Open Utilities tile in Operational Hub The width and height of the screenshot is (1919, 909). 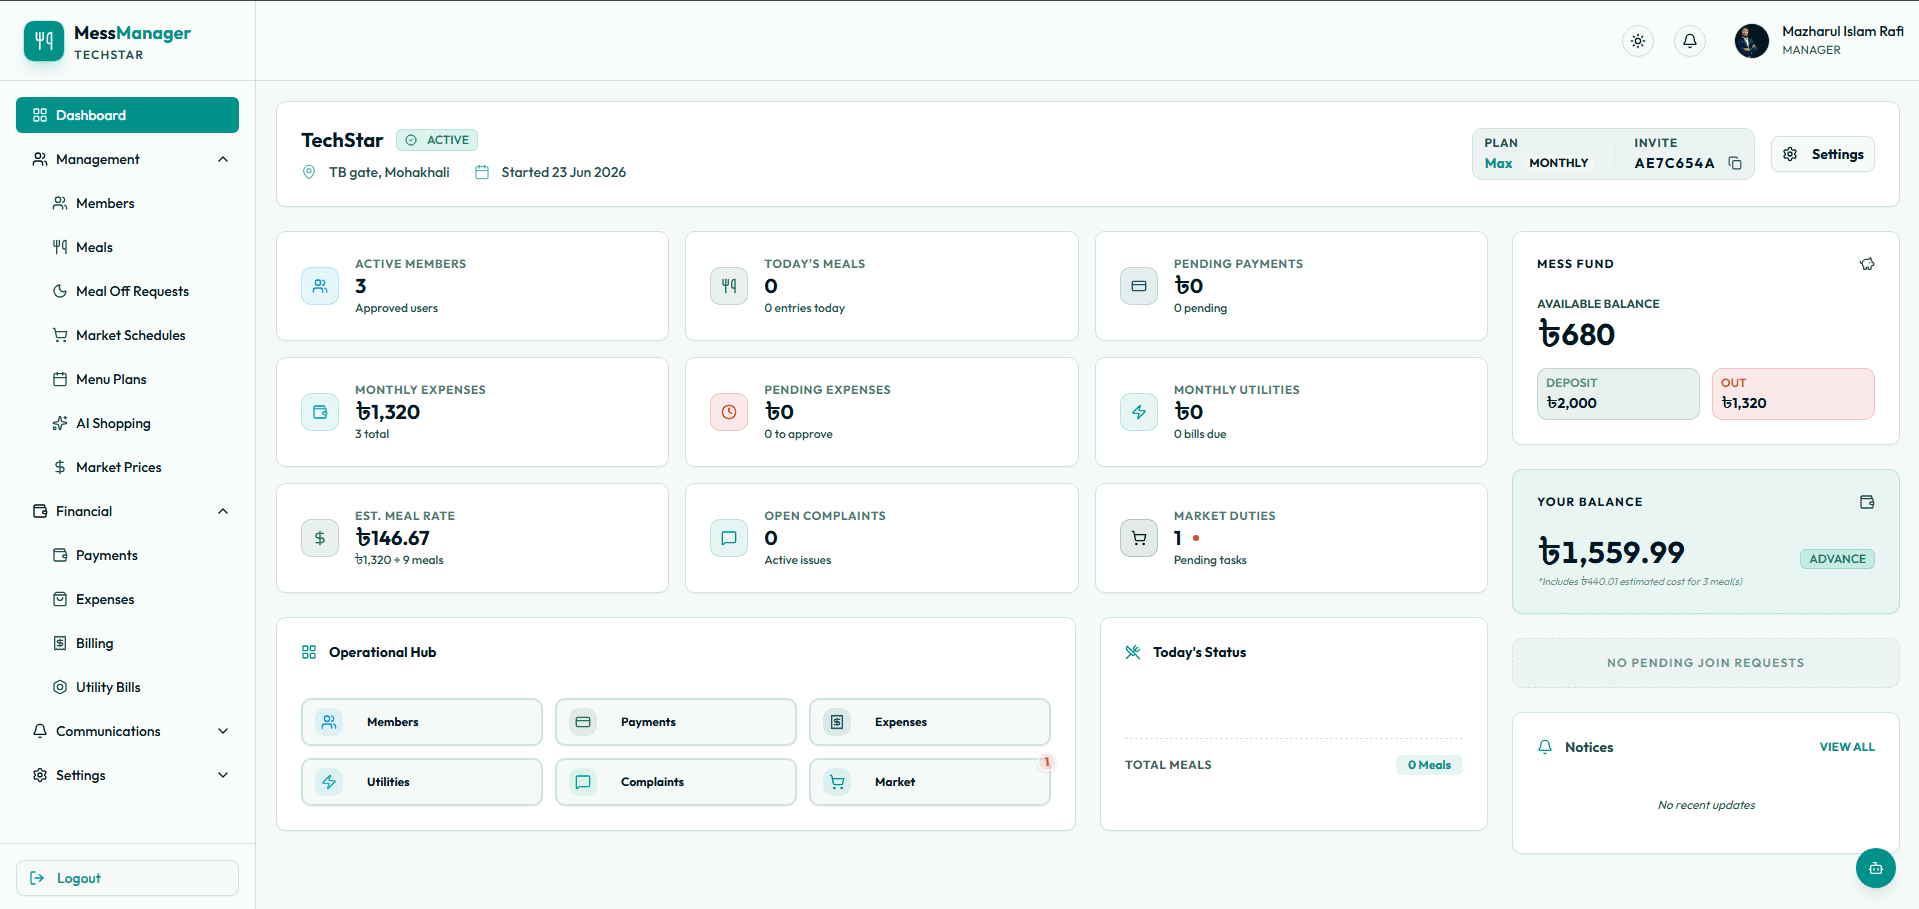(x=422, y=782)
